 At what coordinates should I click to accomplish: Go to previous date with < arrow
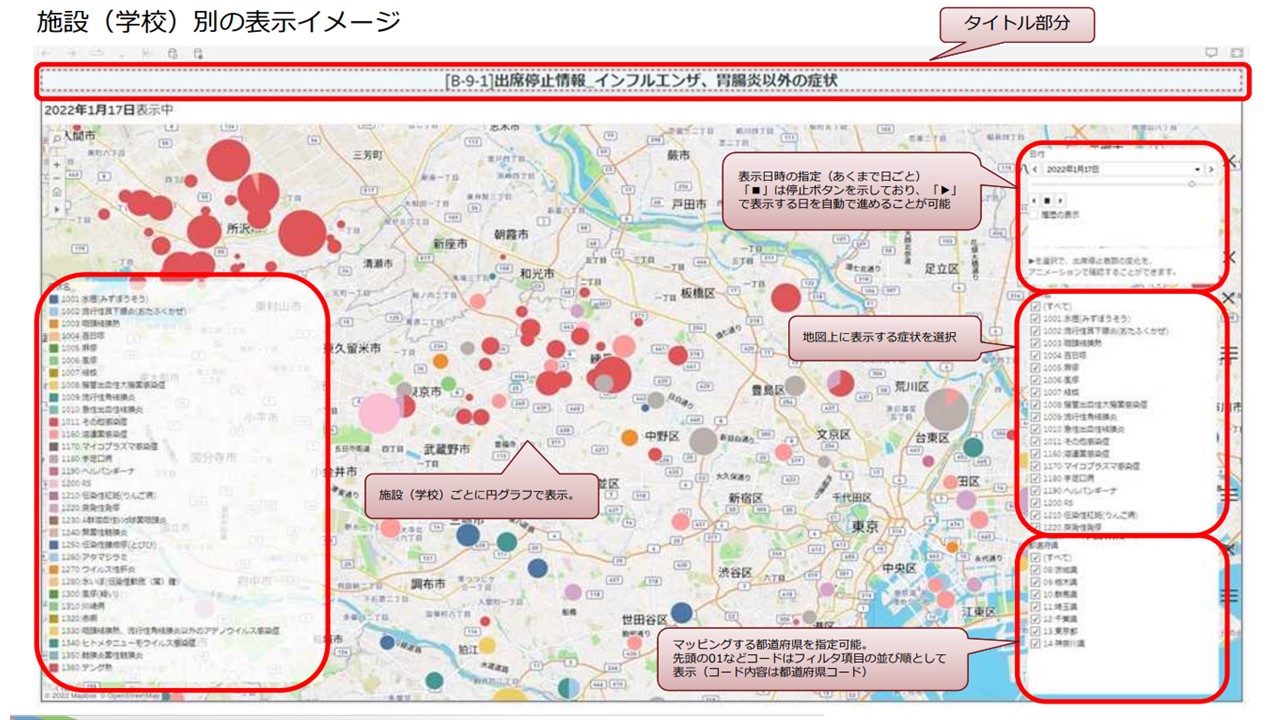click(x=1035, y=170)
